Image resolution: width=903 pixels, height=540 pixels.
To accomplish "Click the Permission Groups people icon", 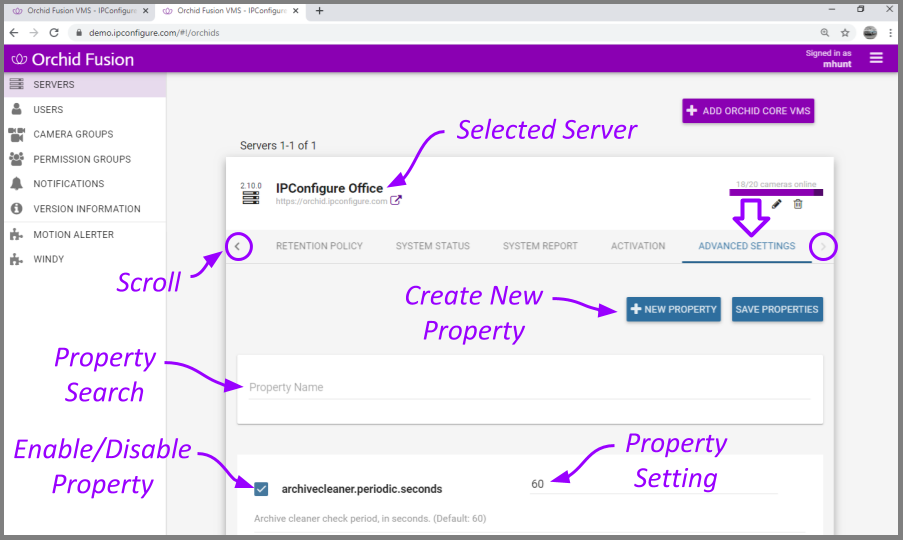I will pos(17,159).
